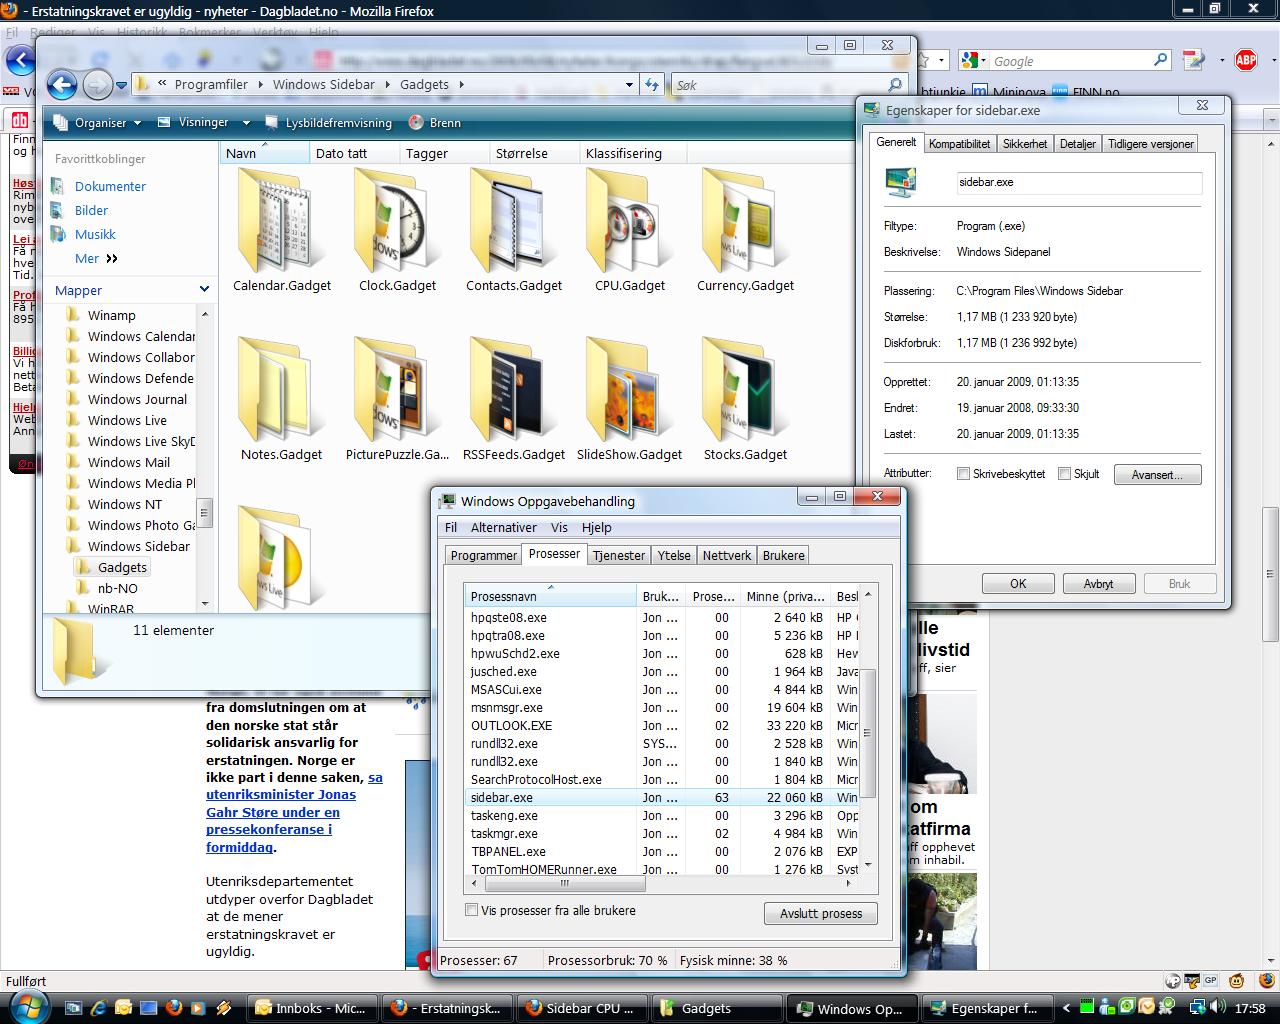Click the sidebar.exe filename field
1280x1024 pixels.
click(x=1079, y=182)
